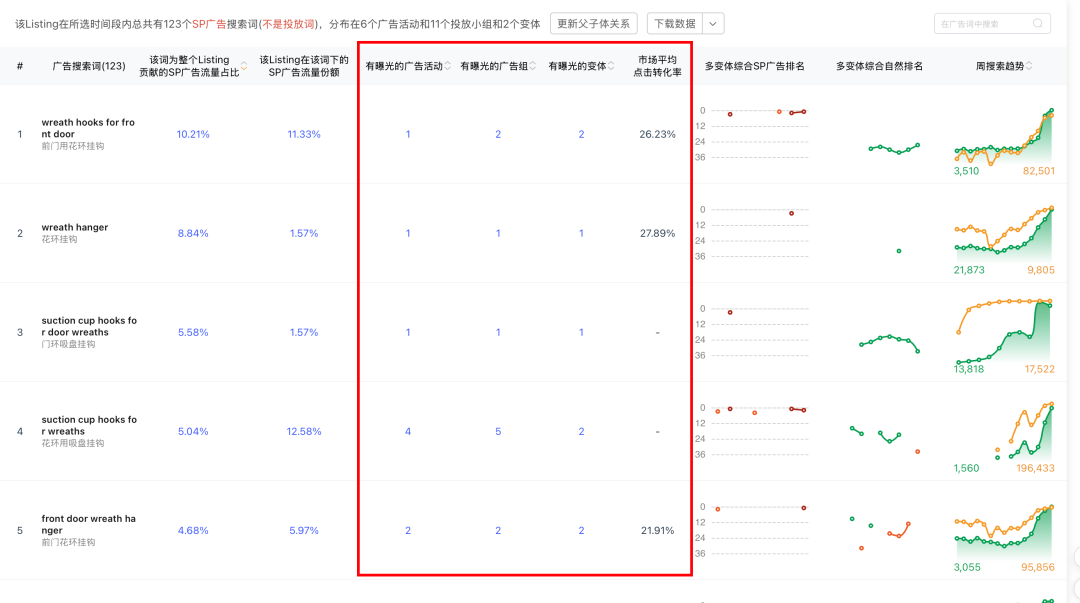Open weekly search trend chart for wreath hooks for front door
The height and width of the screenshot is (603, 1080).
tap(1004, 141)
